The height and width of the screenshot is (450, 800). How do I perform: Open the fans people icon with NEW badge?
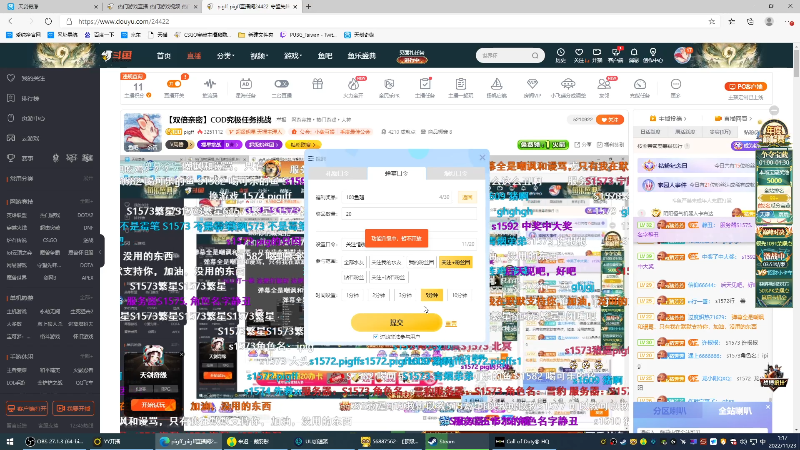point(604,84)
